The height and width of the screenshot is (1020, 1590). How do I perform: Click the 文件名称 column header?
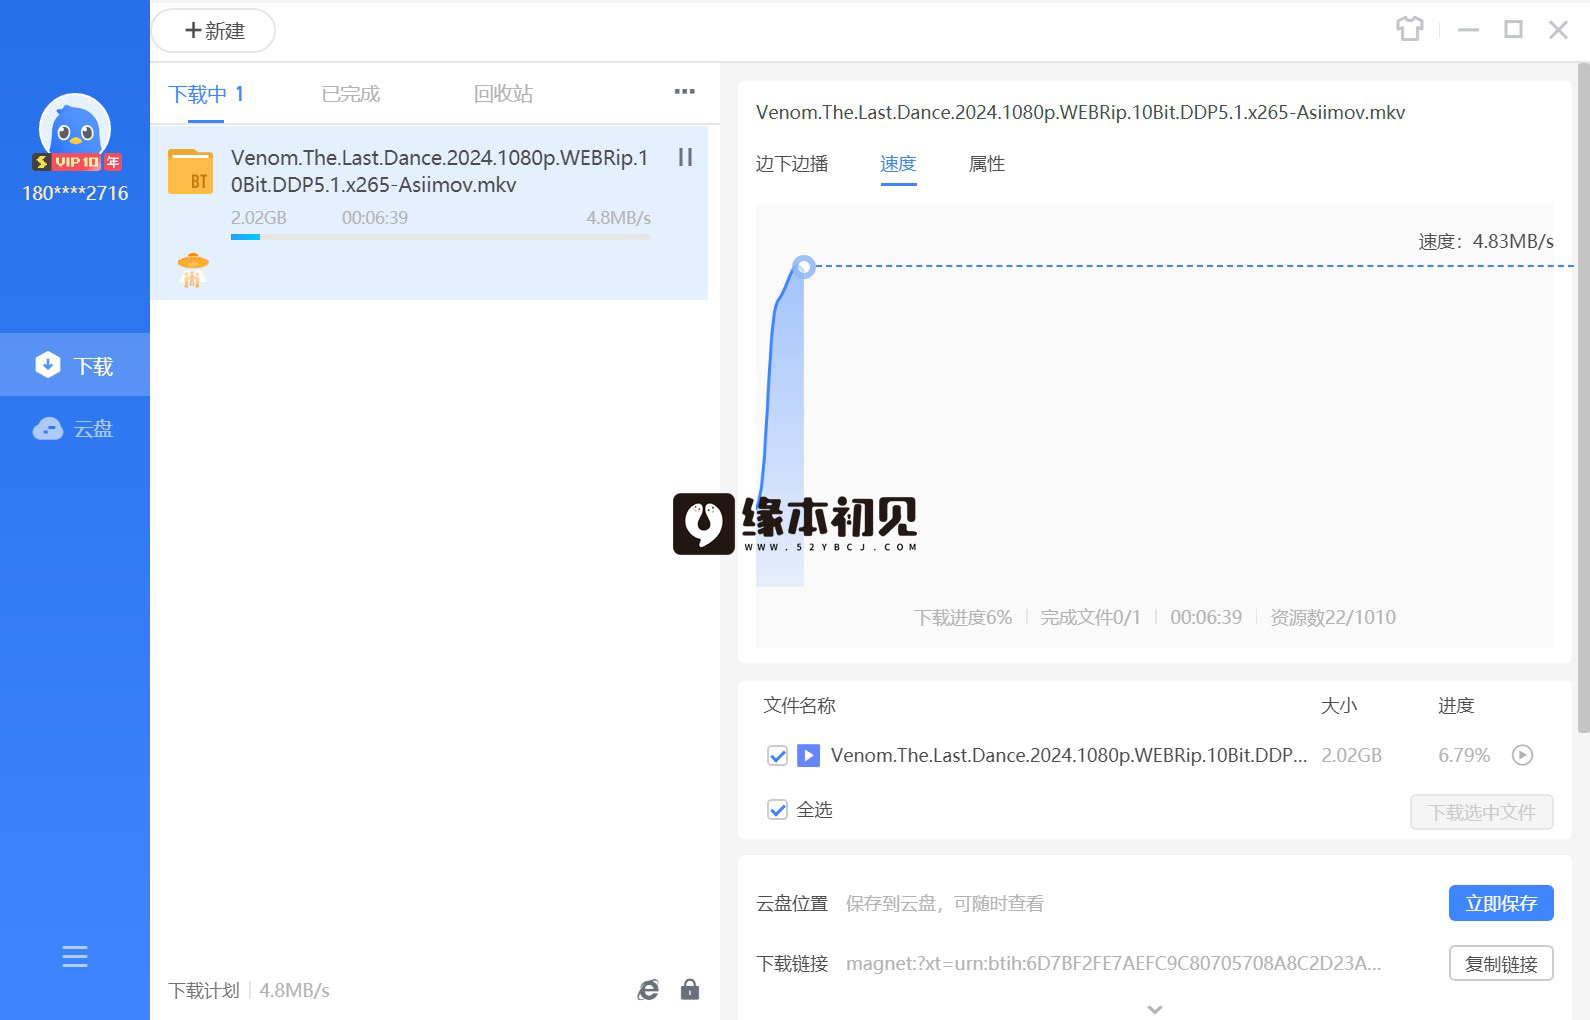[799, 706]
